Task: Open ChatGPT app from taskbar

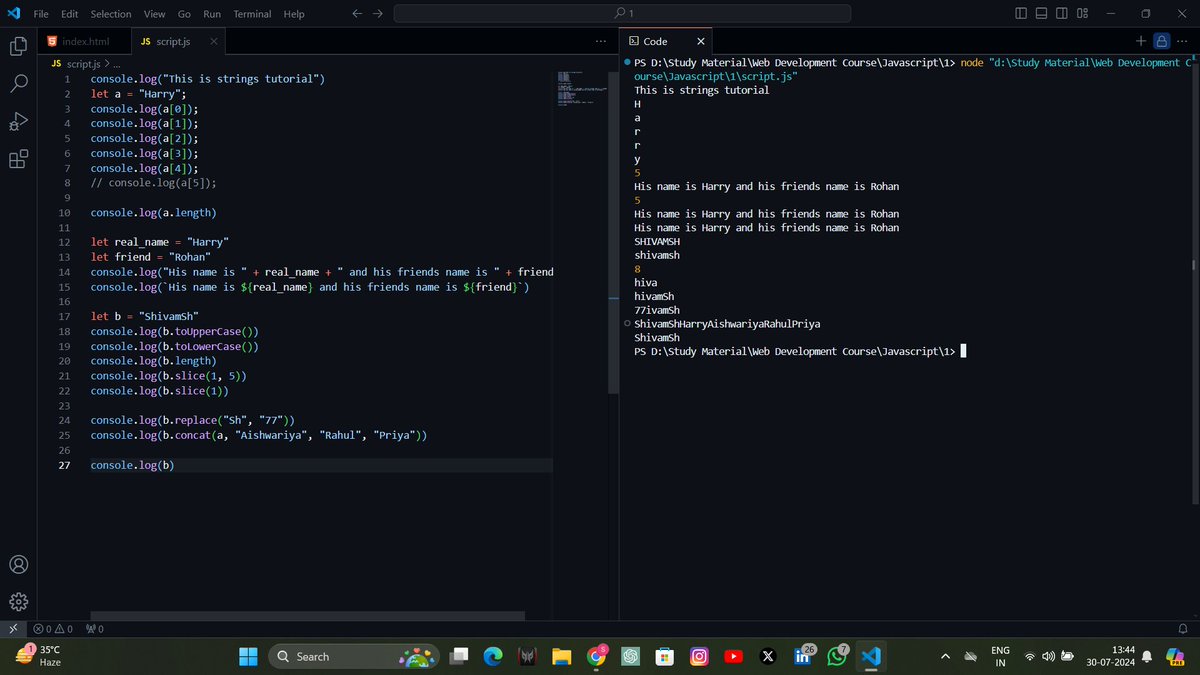Action: 631,656
